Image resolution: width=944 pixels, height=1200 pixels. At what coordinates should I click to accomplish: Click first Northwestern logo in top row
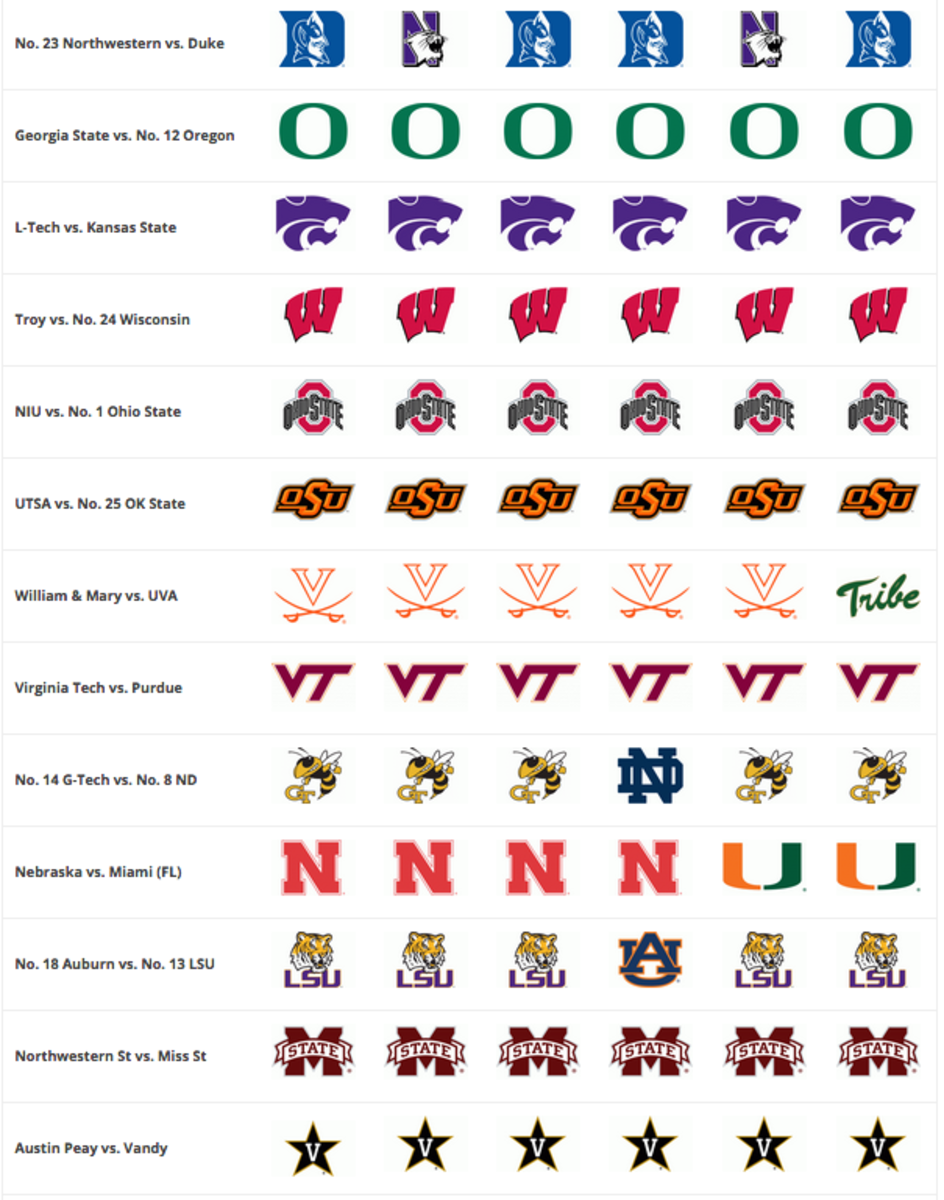tap(425, 41)
